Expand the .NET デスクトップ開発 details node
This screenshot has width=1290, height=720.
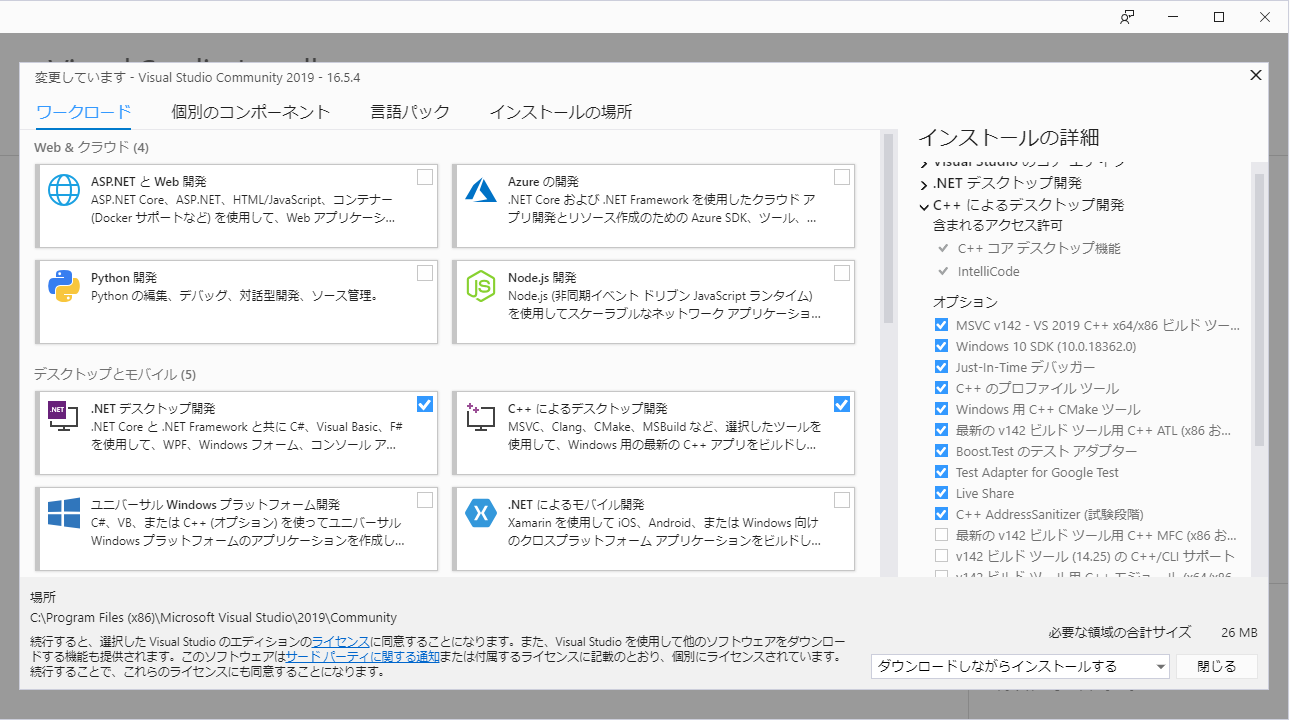pos(924,184)
